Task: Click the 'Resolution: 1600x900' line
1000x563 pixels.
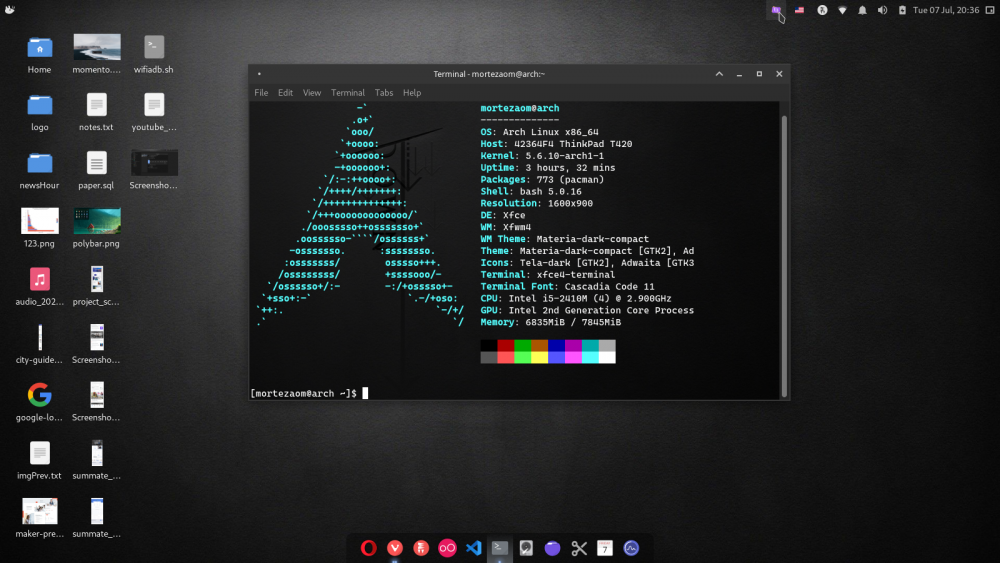Action: 536,203
